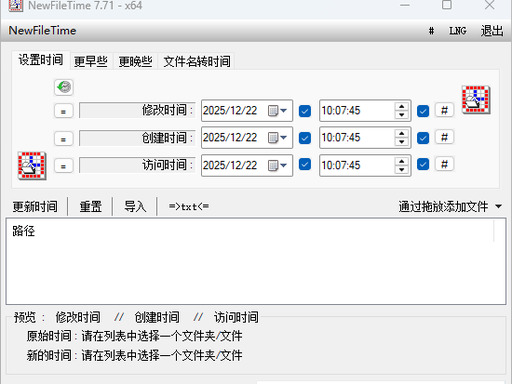
Task: Click the # button in the 修改时间 row
Action: [444, 110]
